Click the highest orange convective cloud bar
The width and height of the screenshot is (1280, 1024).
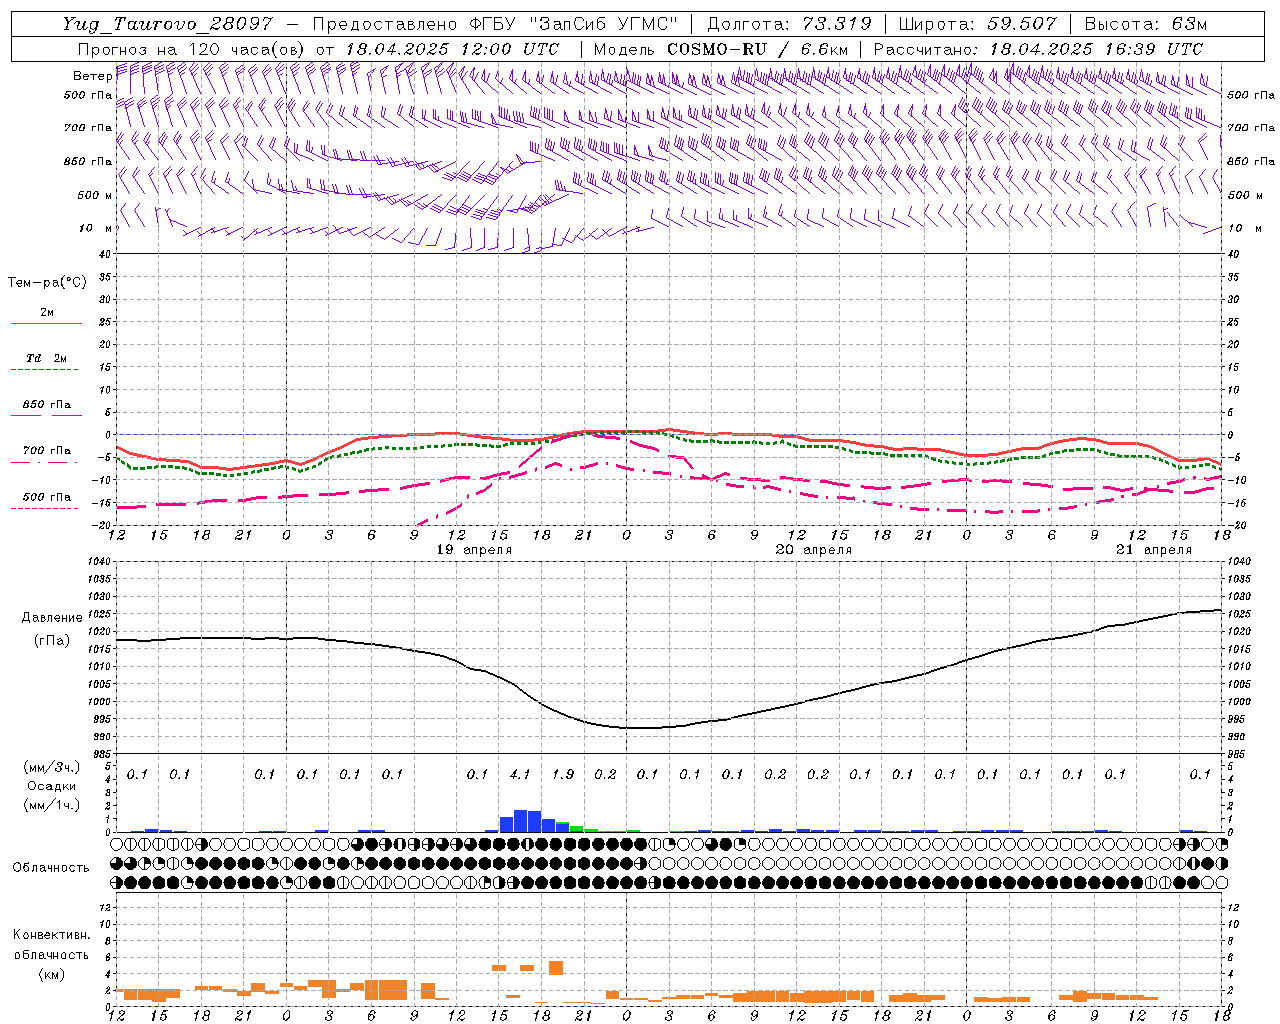click(556, 967)
